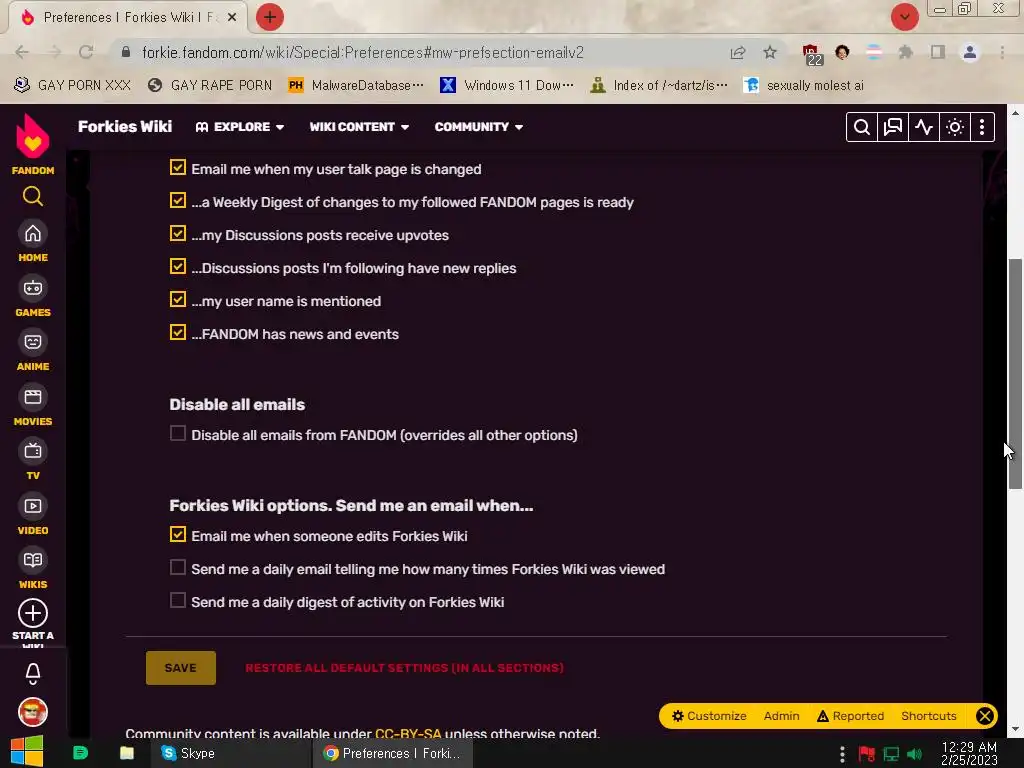Uncheck Email me when someone edits Forkies Wiki

point(178,534)
